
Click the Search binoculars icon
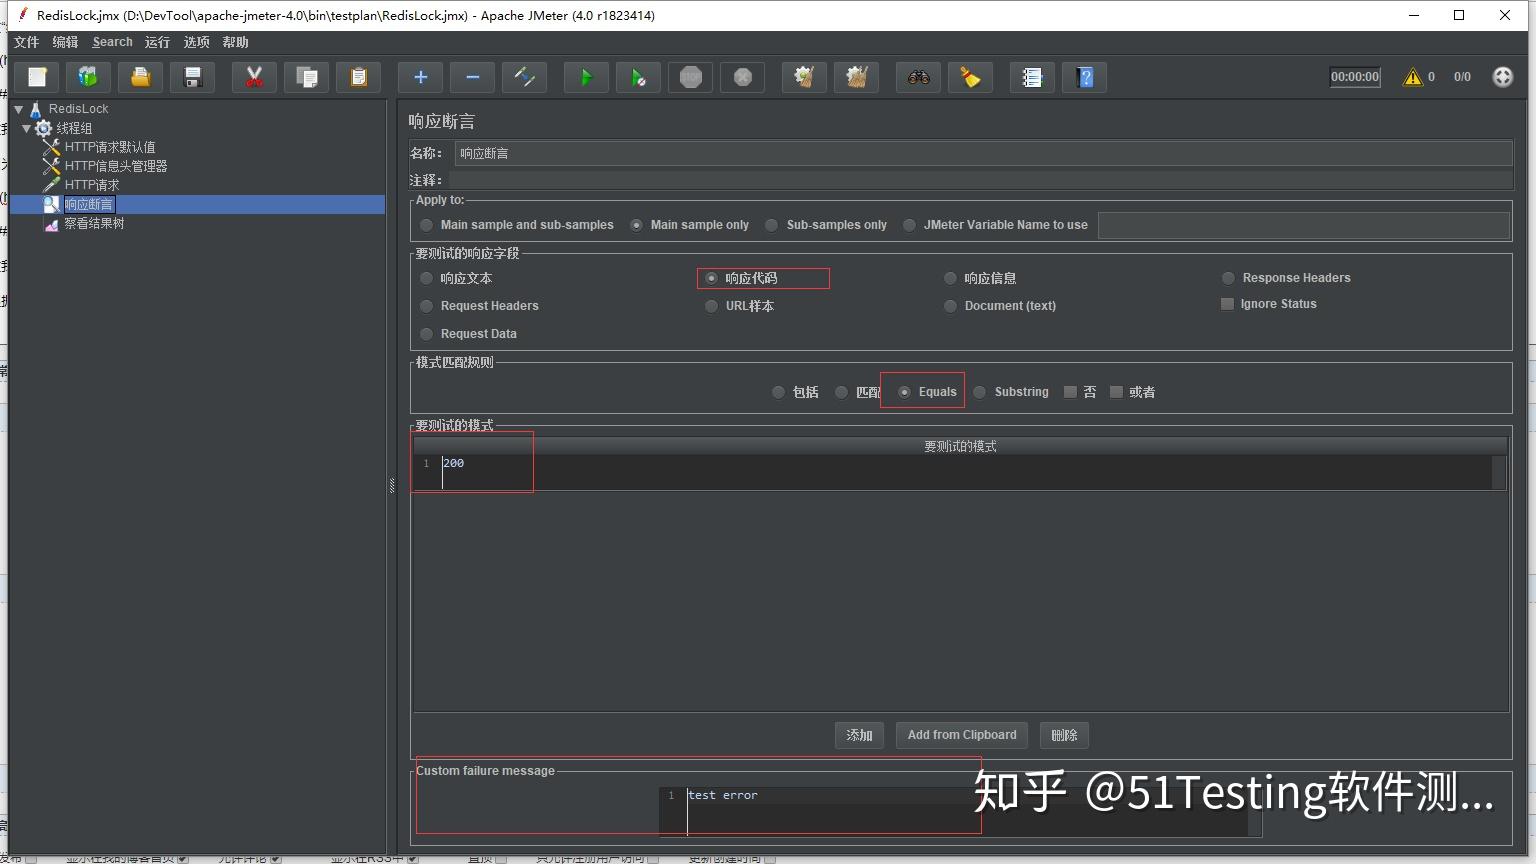[x=918, y=77]
